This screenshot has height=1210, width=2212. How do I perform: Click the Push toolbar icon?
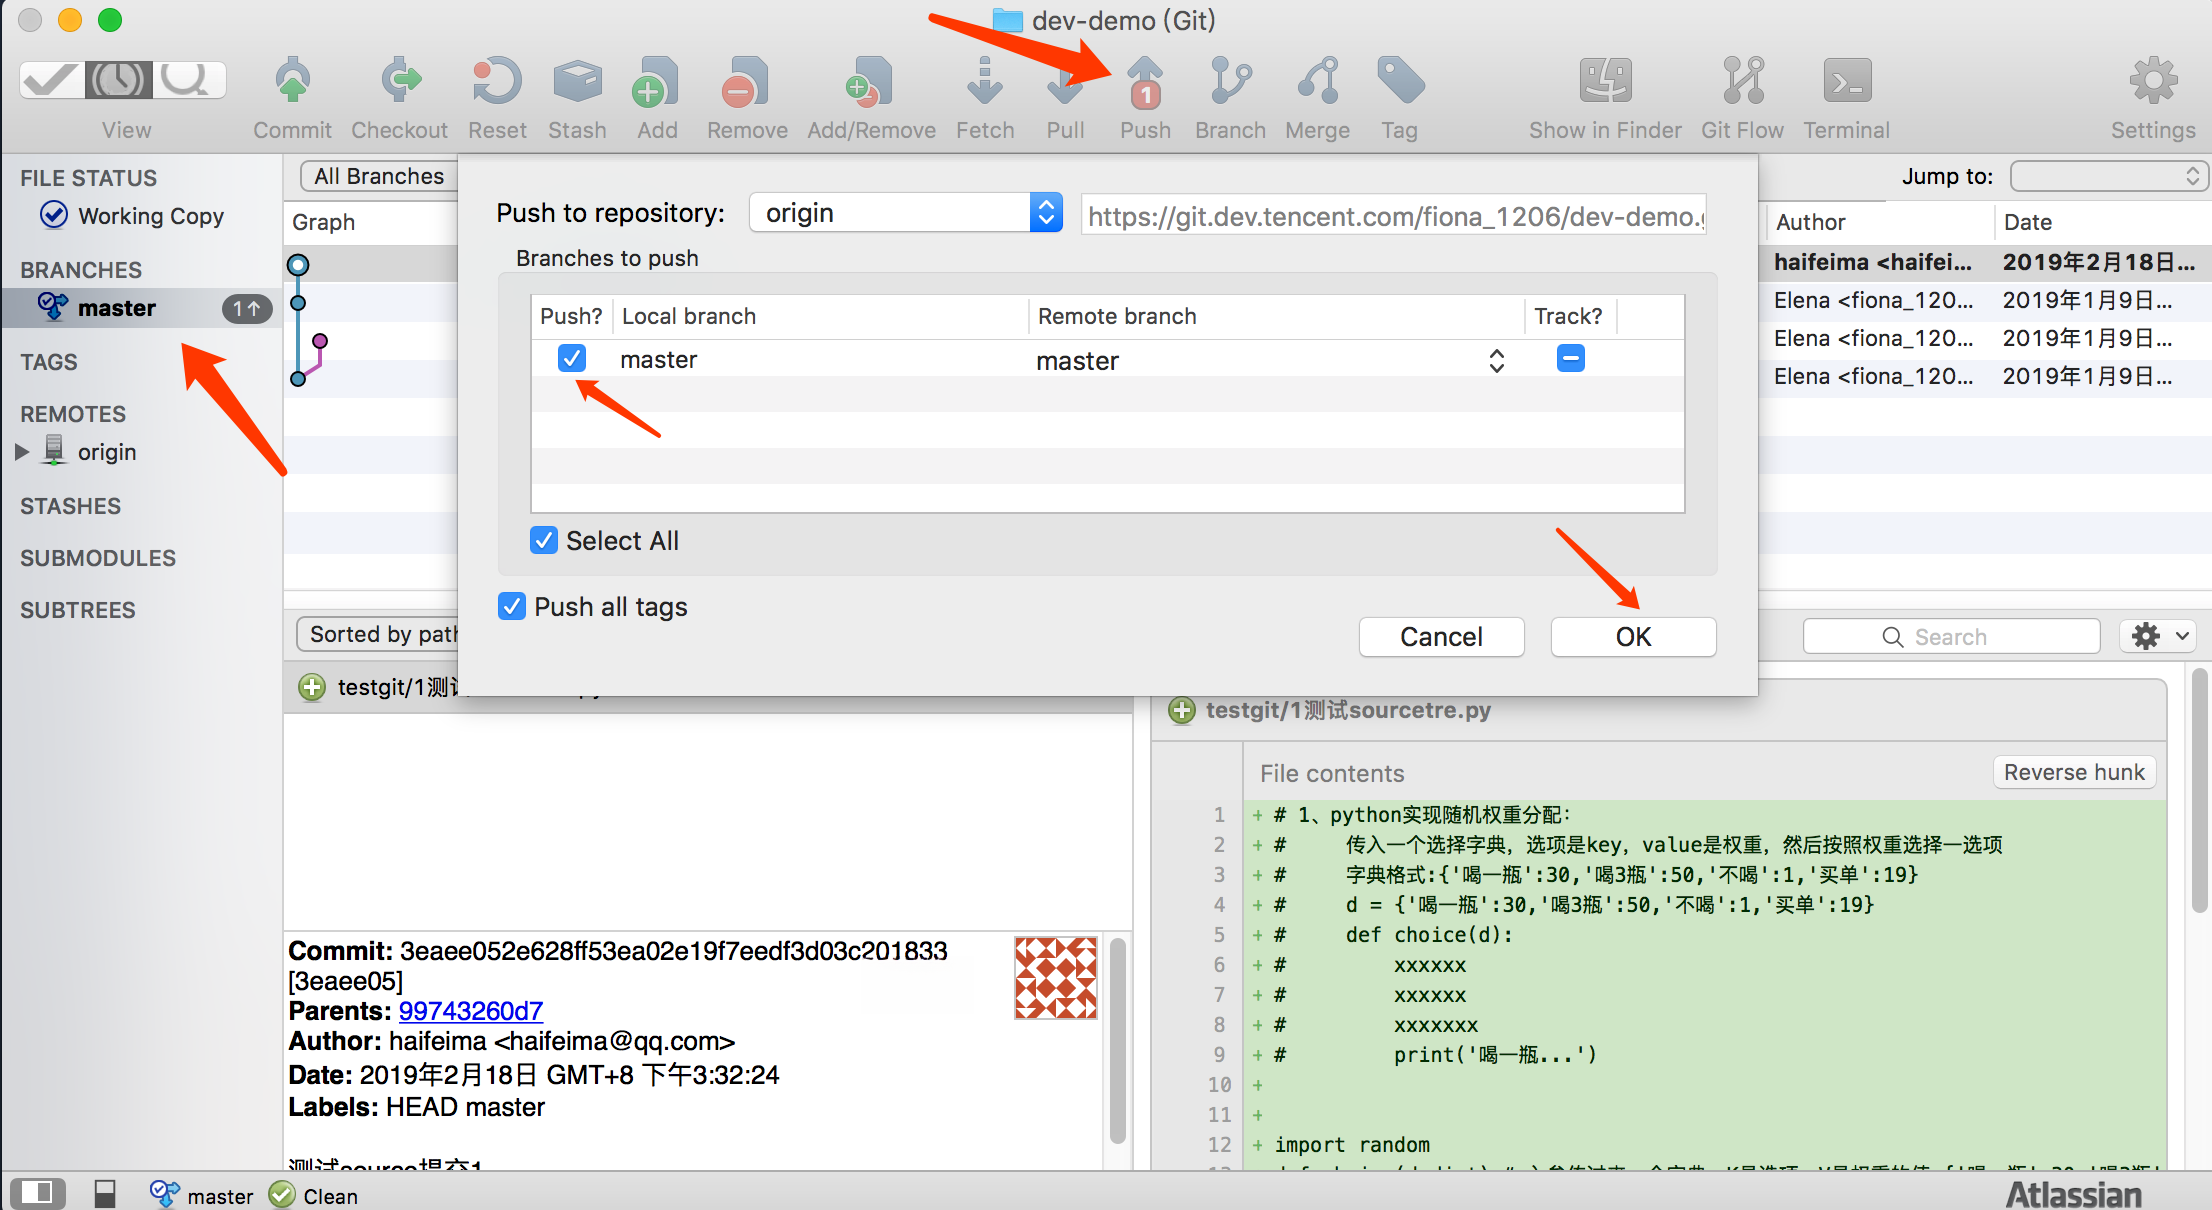click(1145, 98)
